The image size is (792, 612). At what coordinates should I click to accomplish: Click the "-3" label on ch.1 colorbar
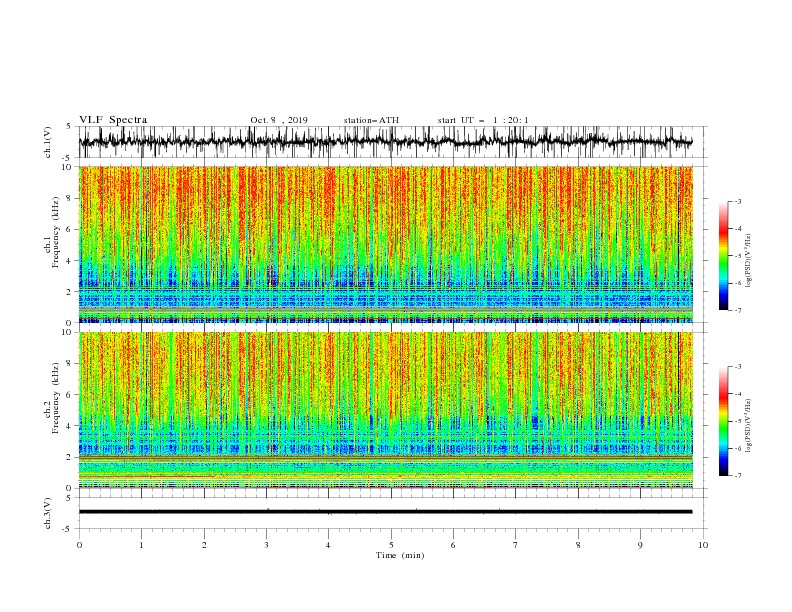(x=738, y=201)
